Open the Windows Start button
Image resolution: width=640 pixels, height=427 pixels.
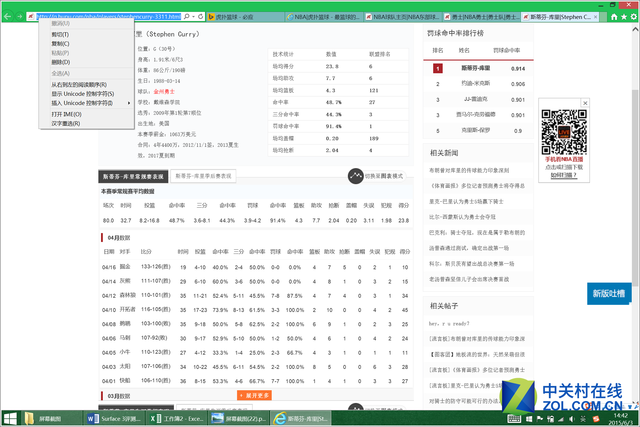(x=10, y=418)
